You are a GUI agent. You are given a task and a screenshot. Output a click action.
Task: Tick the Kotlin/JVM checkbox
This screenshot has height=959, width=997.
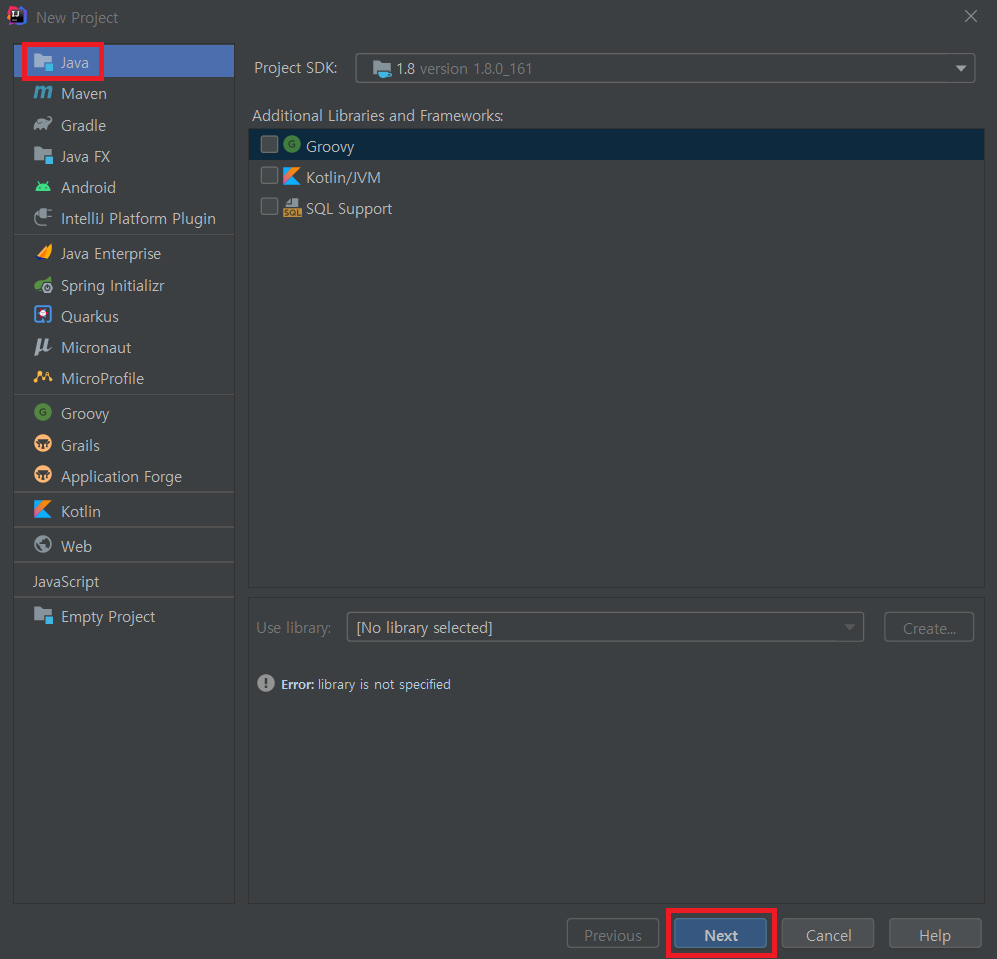[270, 175]
